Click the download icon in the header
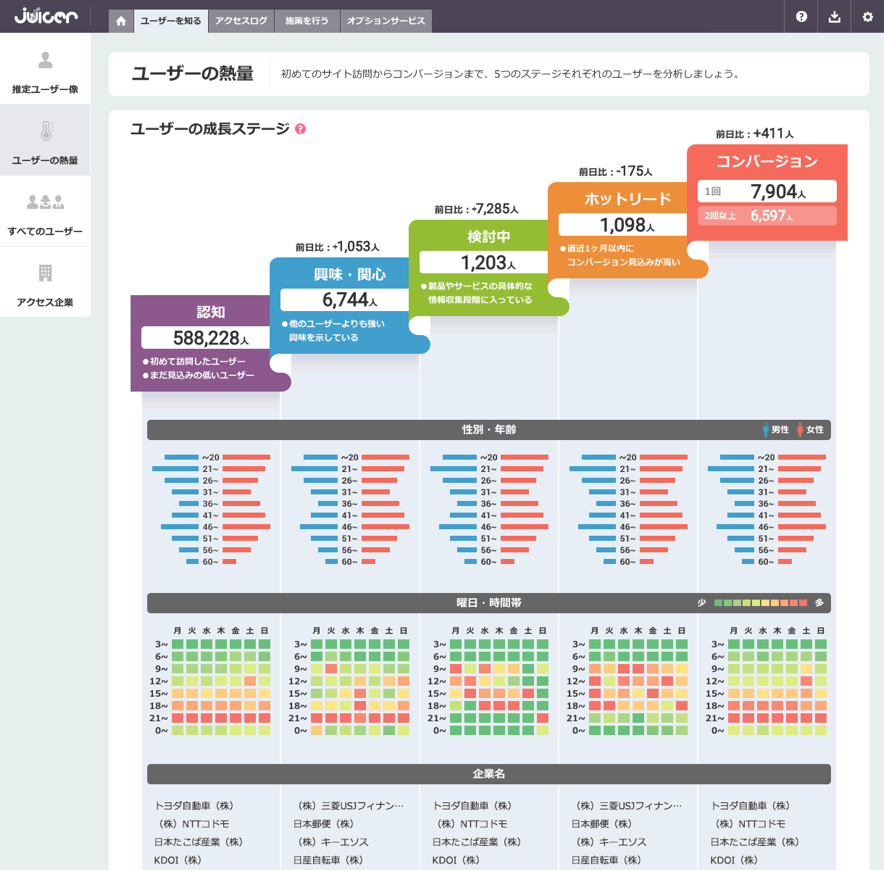 pos(834,17)
